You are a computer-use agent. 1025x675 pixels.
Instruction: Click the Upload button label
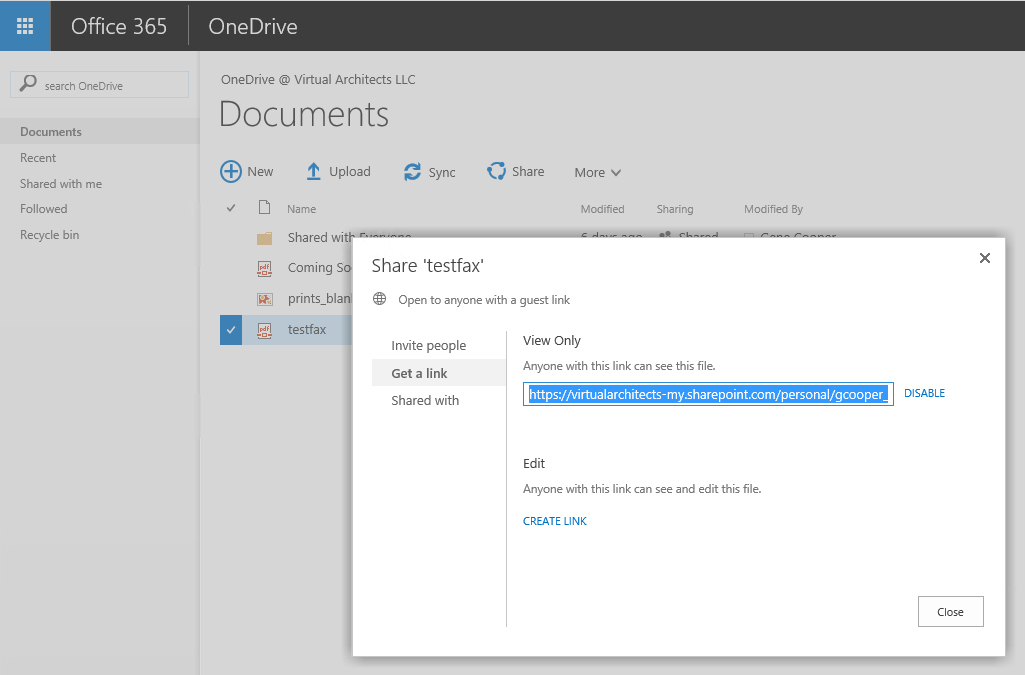(350, 172)
